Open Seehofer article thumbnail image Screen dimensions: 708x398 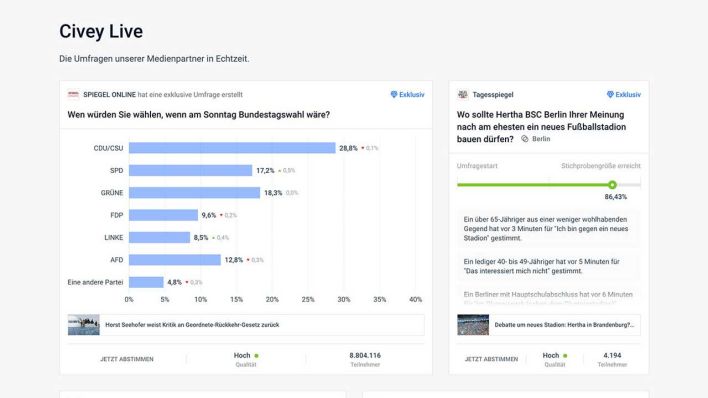click(x=84, y=325)
